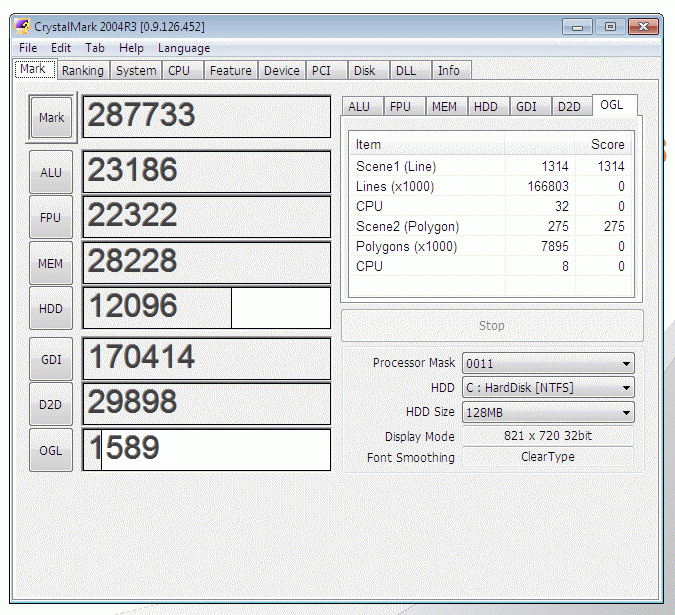Open the Help menu
This screenshot has width=675, height=615.
tap(131, 48)
